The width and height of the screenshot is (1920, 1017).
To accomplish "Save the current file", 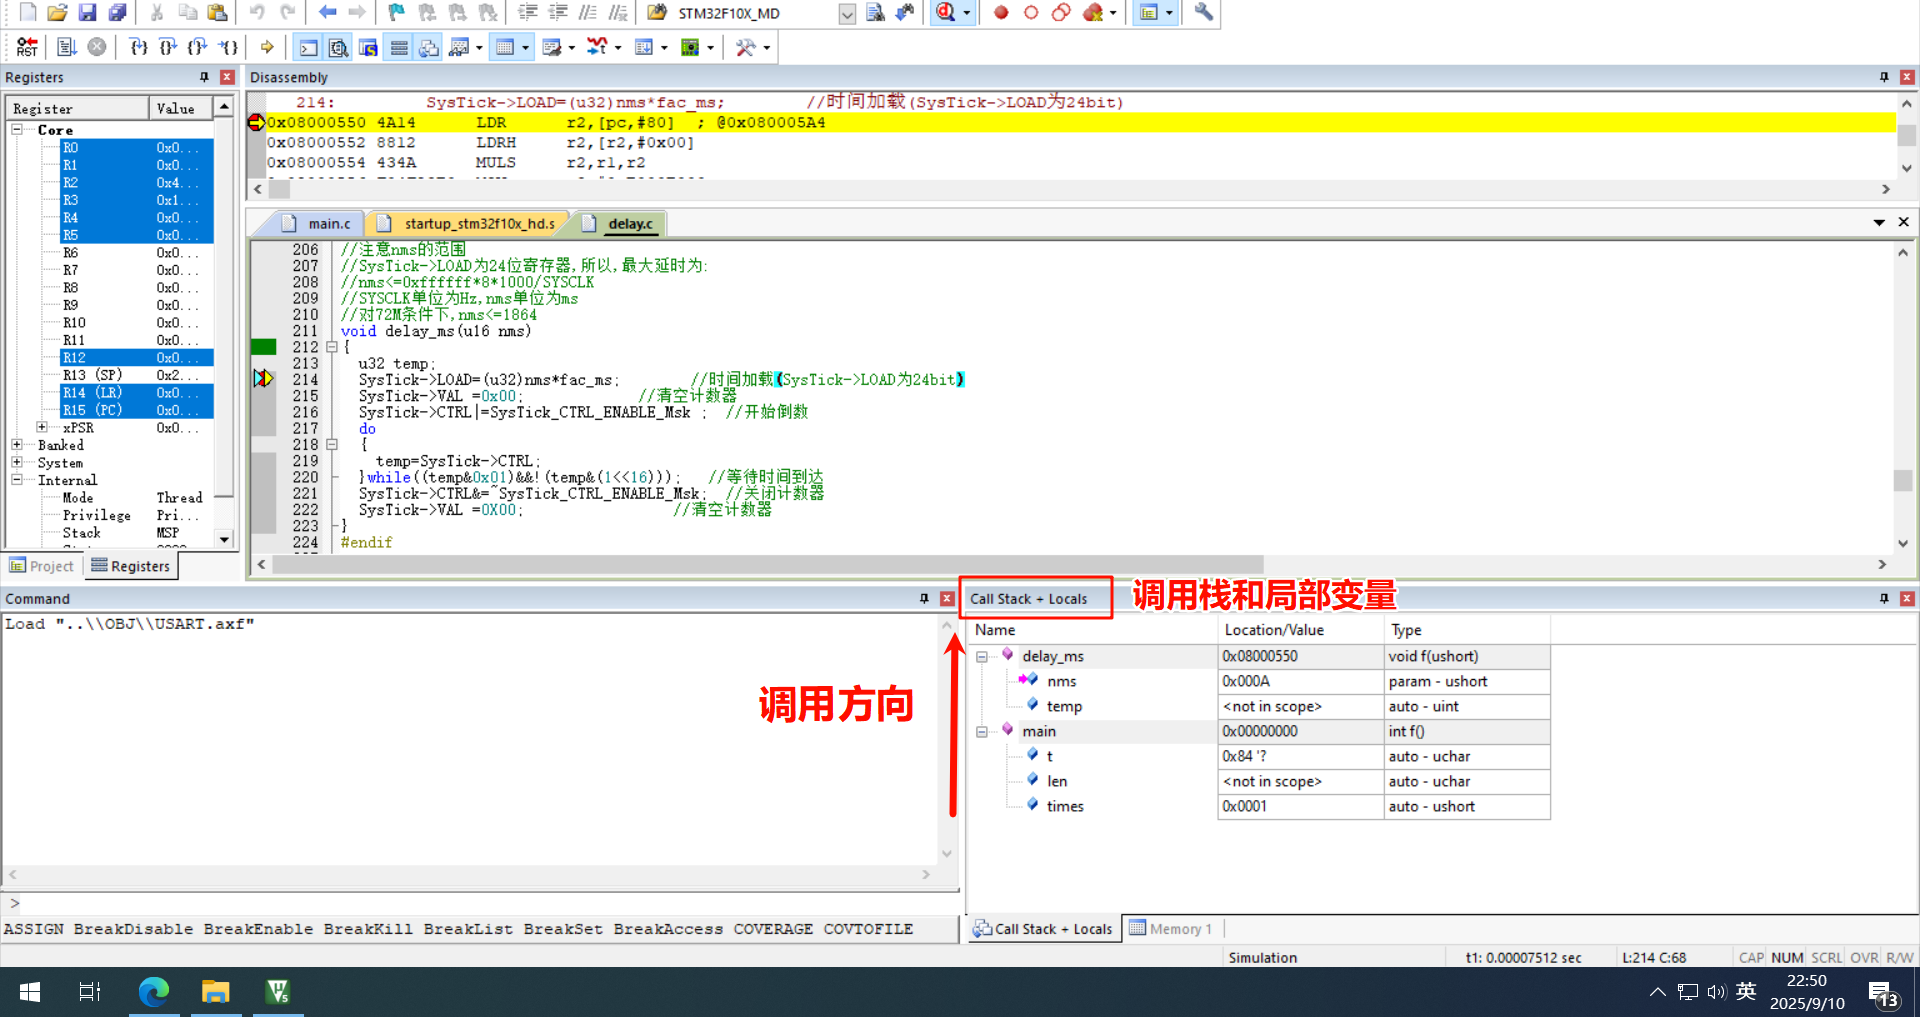I will tap(88, 12).
